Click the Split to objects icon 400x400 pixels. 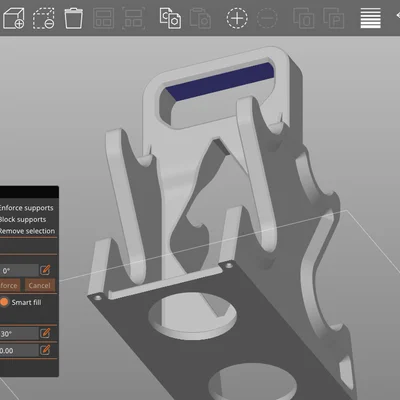(x=304, y=18)
